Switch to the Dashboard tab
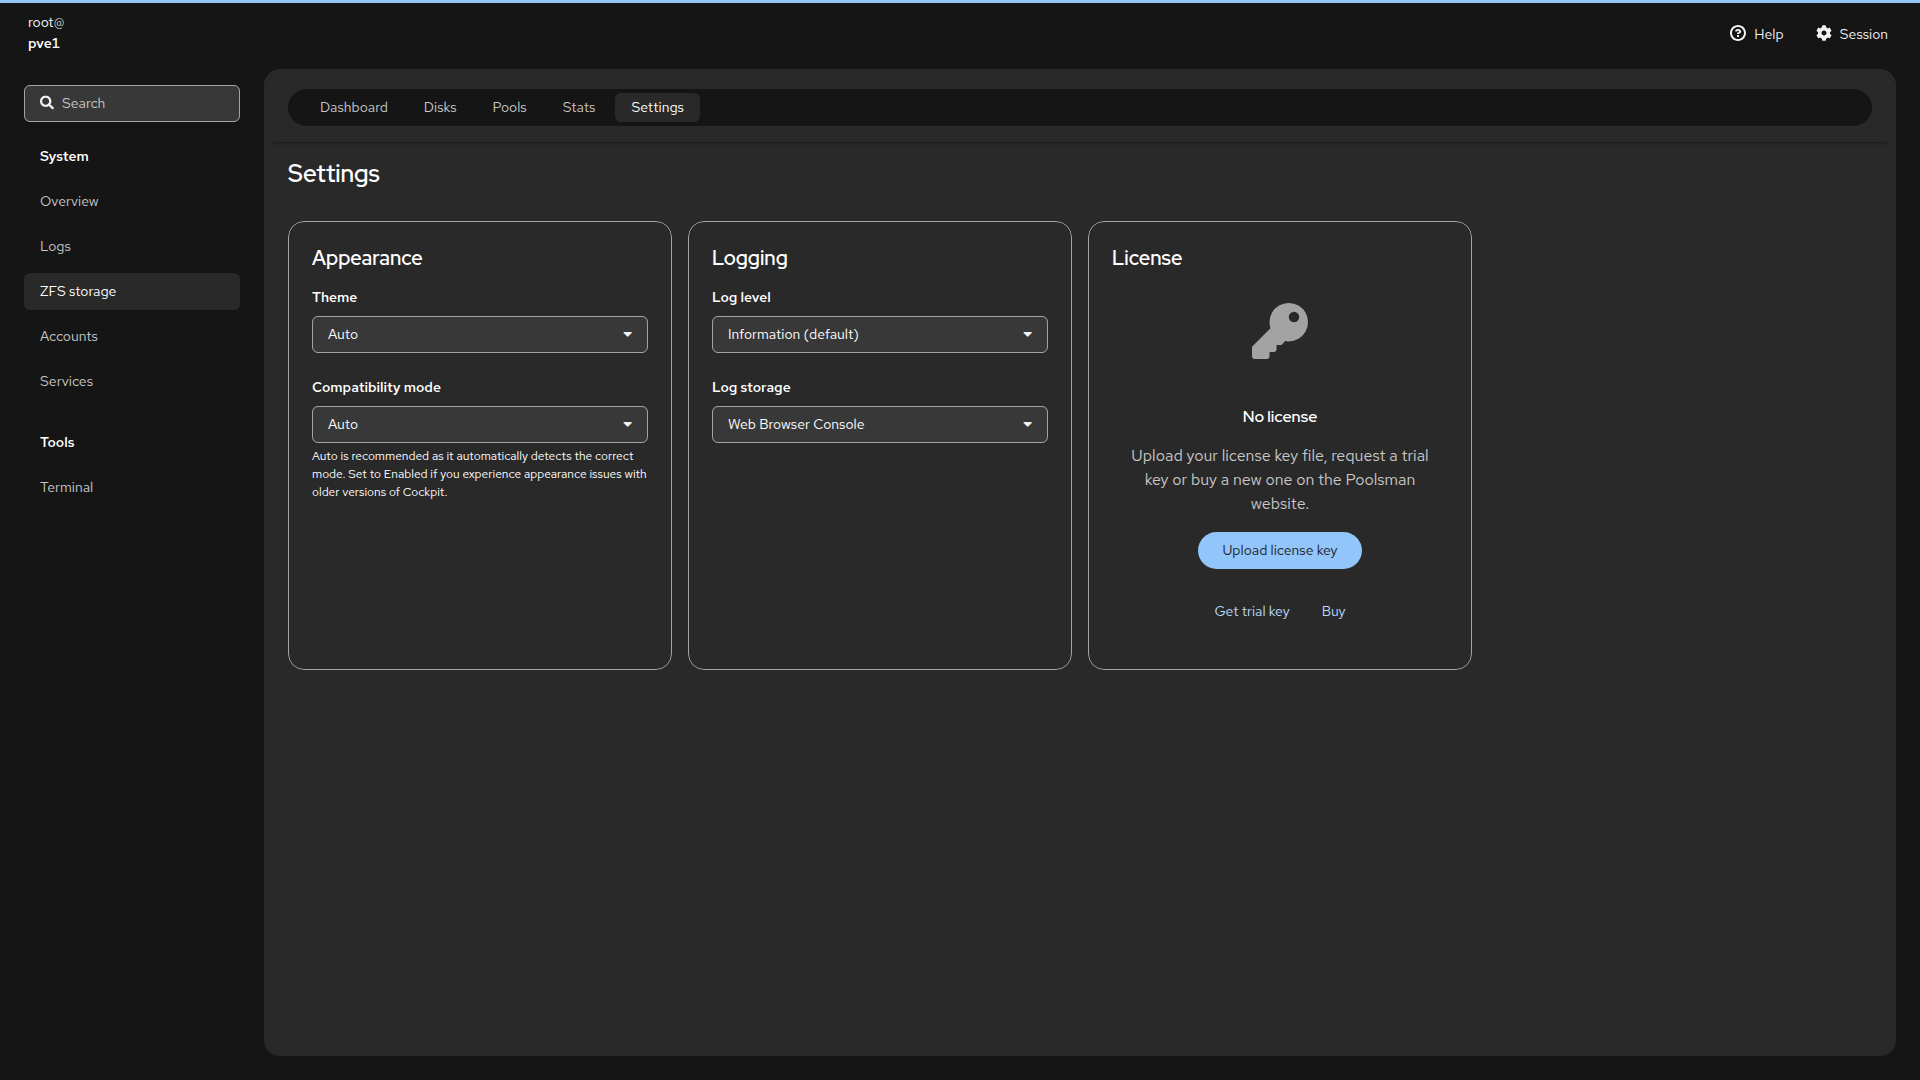The width and height of the screenshot is (1920, 1080). coord(353,108)
